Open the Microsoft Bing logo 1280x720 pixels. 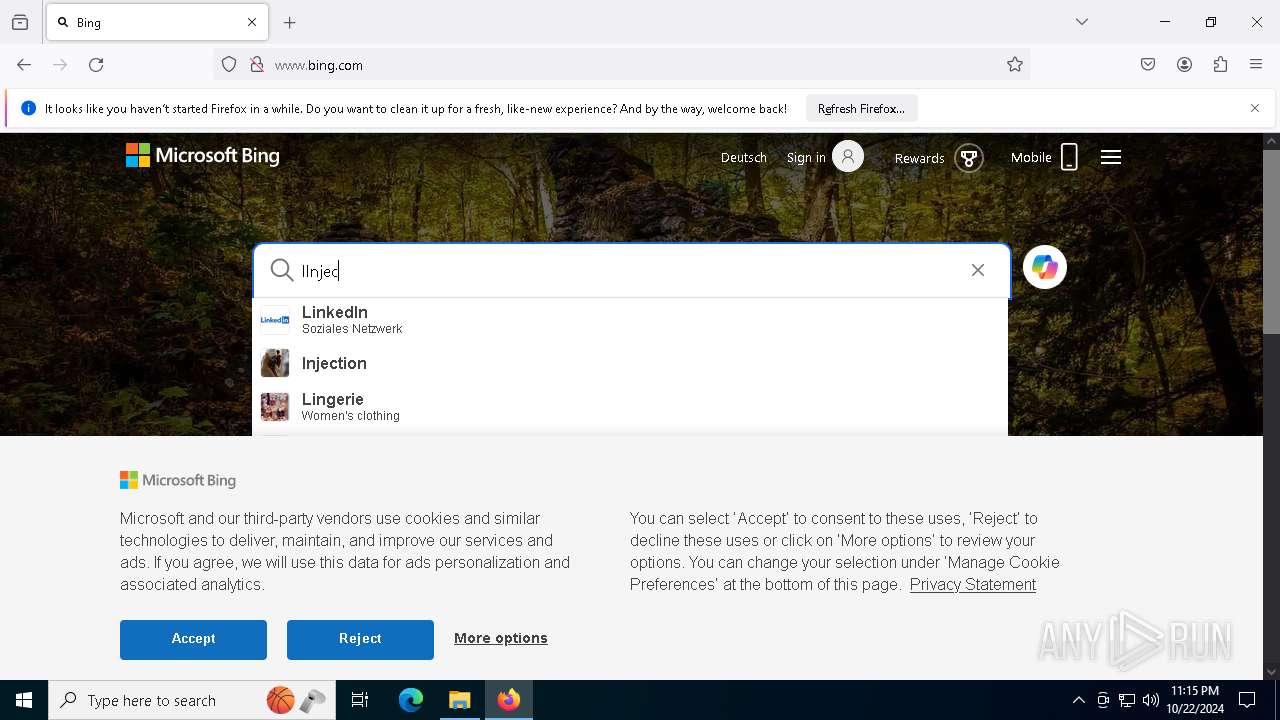[x=202, y=156]
